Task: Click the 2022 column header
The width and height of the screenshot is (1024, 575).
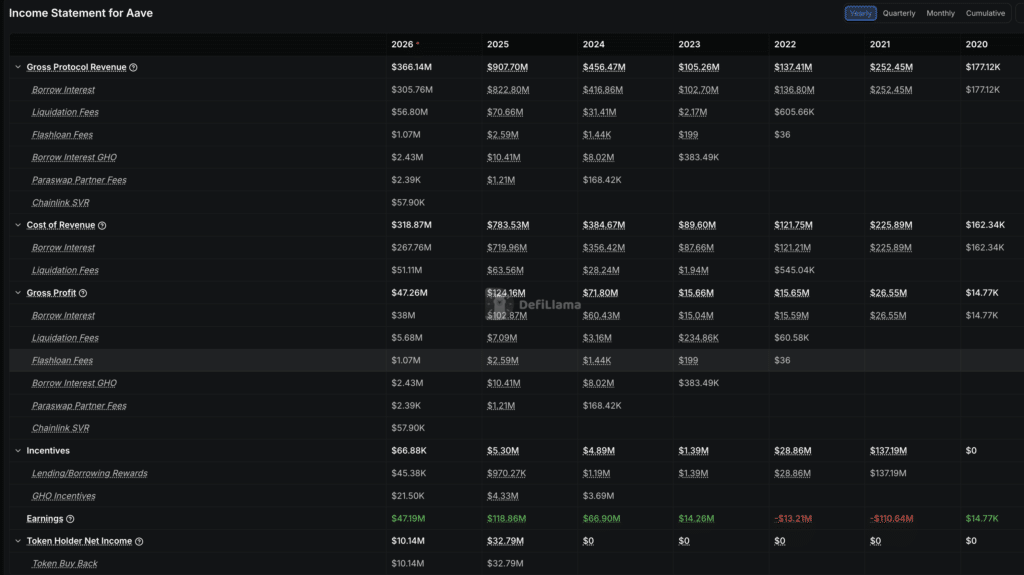Action: coord(785,44)
